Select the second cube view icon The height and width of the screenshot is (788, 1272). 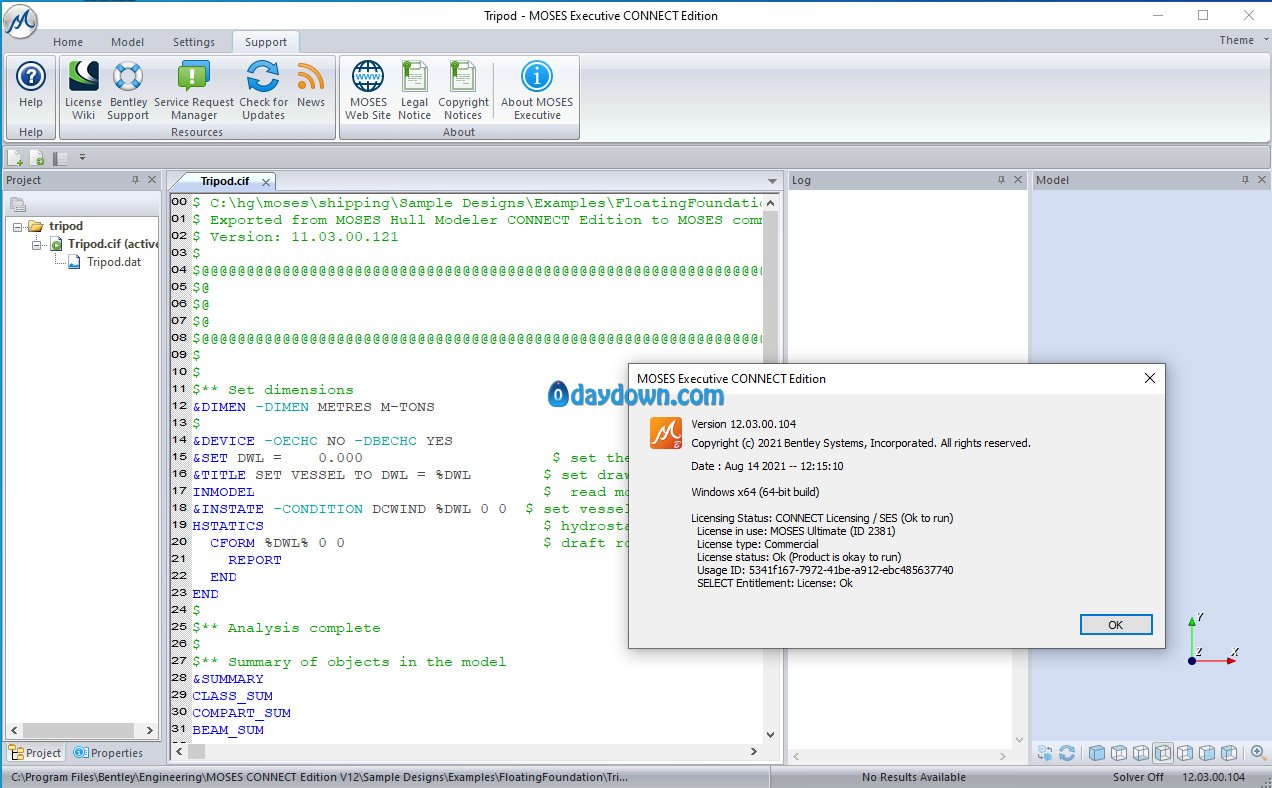[1119, 753]
